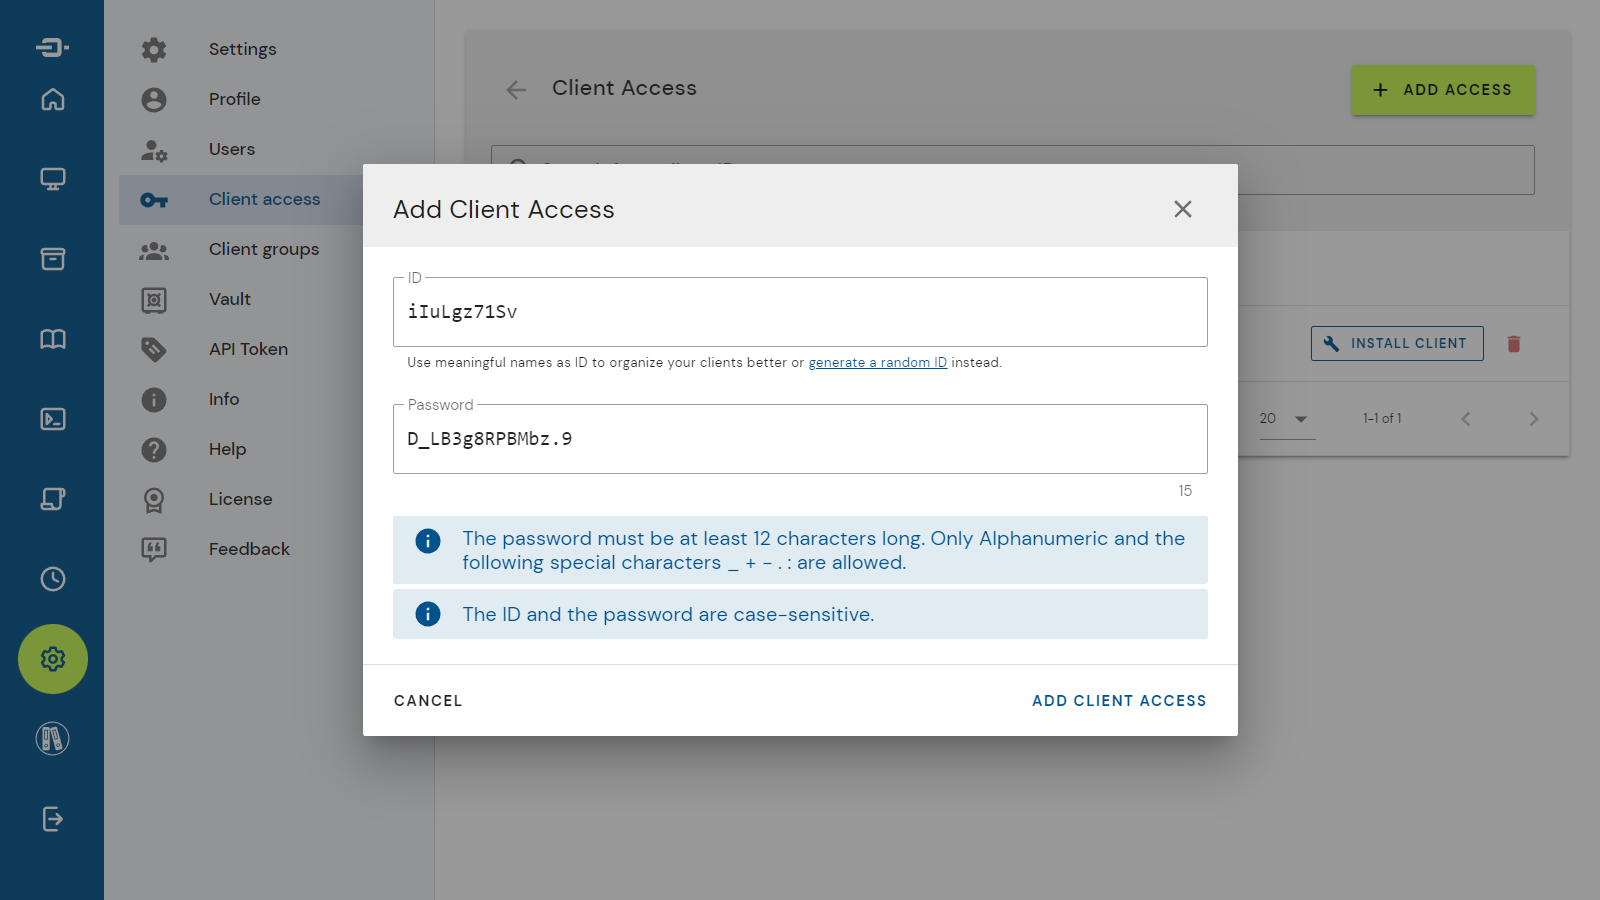Open the monitor icon in sidebar

(x=53, y=179)
